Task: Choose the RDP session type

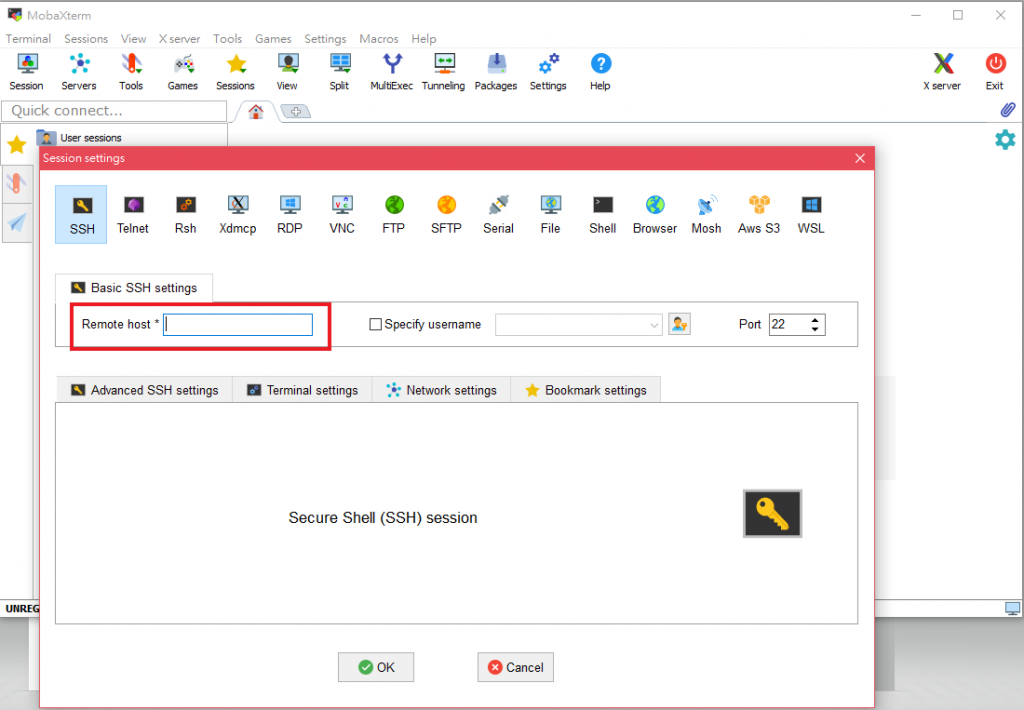Action: pyautogui.click(x=290, y=214)
